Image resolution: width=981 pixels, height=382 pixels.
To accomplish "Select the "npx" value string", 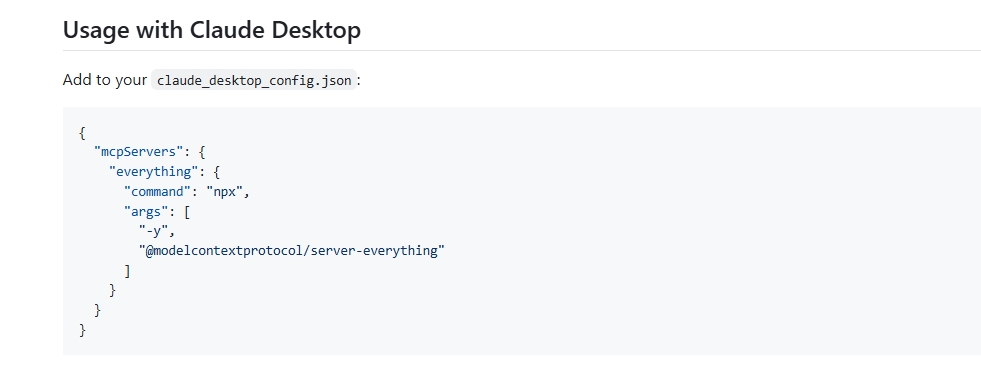I will click(x=224, y=191).
